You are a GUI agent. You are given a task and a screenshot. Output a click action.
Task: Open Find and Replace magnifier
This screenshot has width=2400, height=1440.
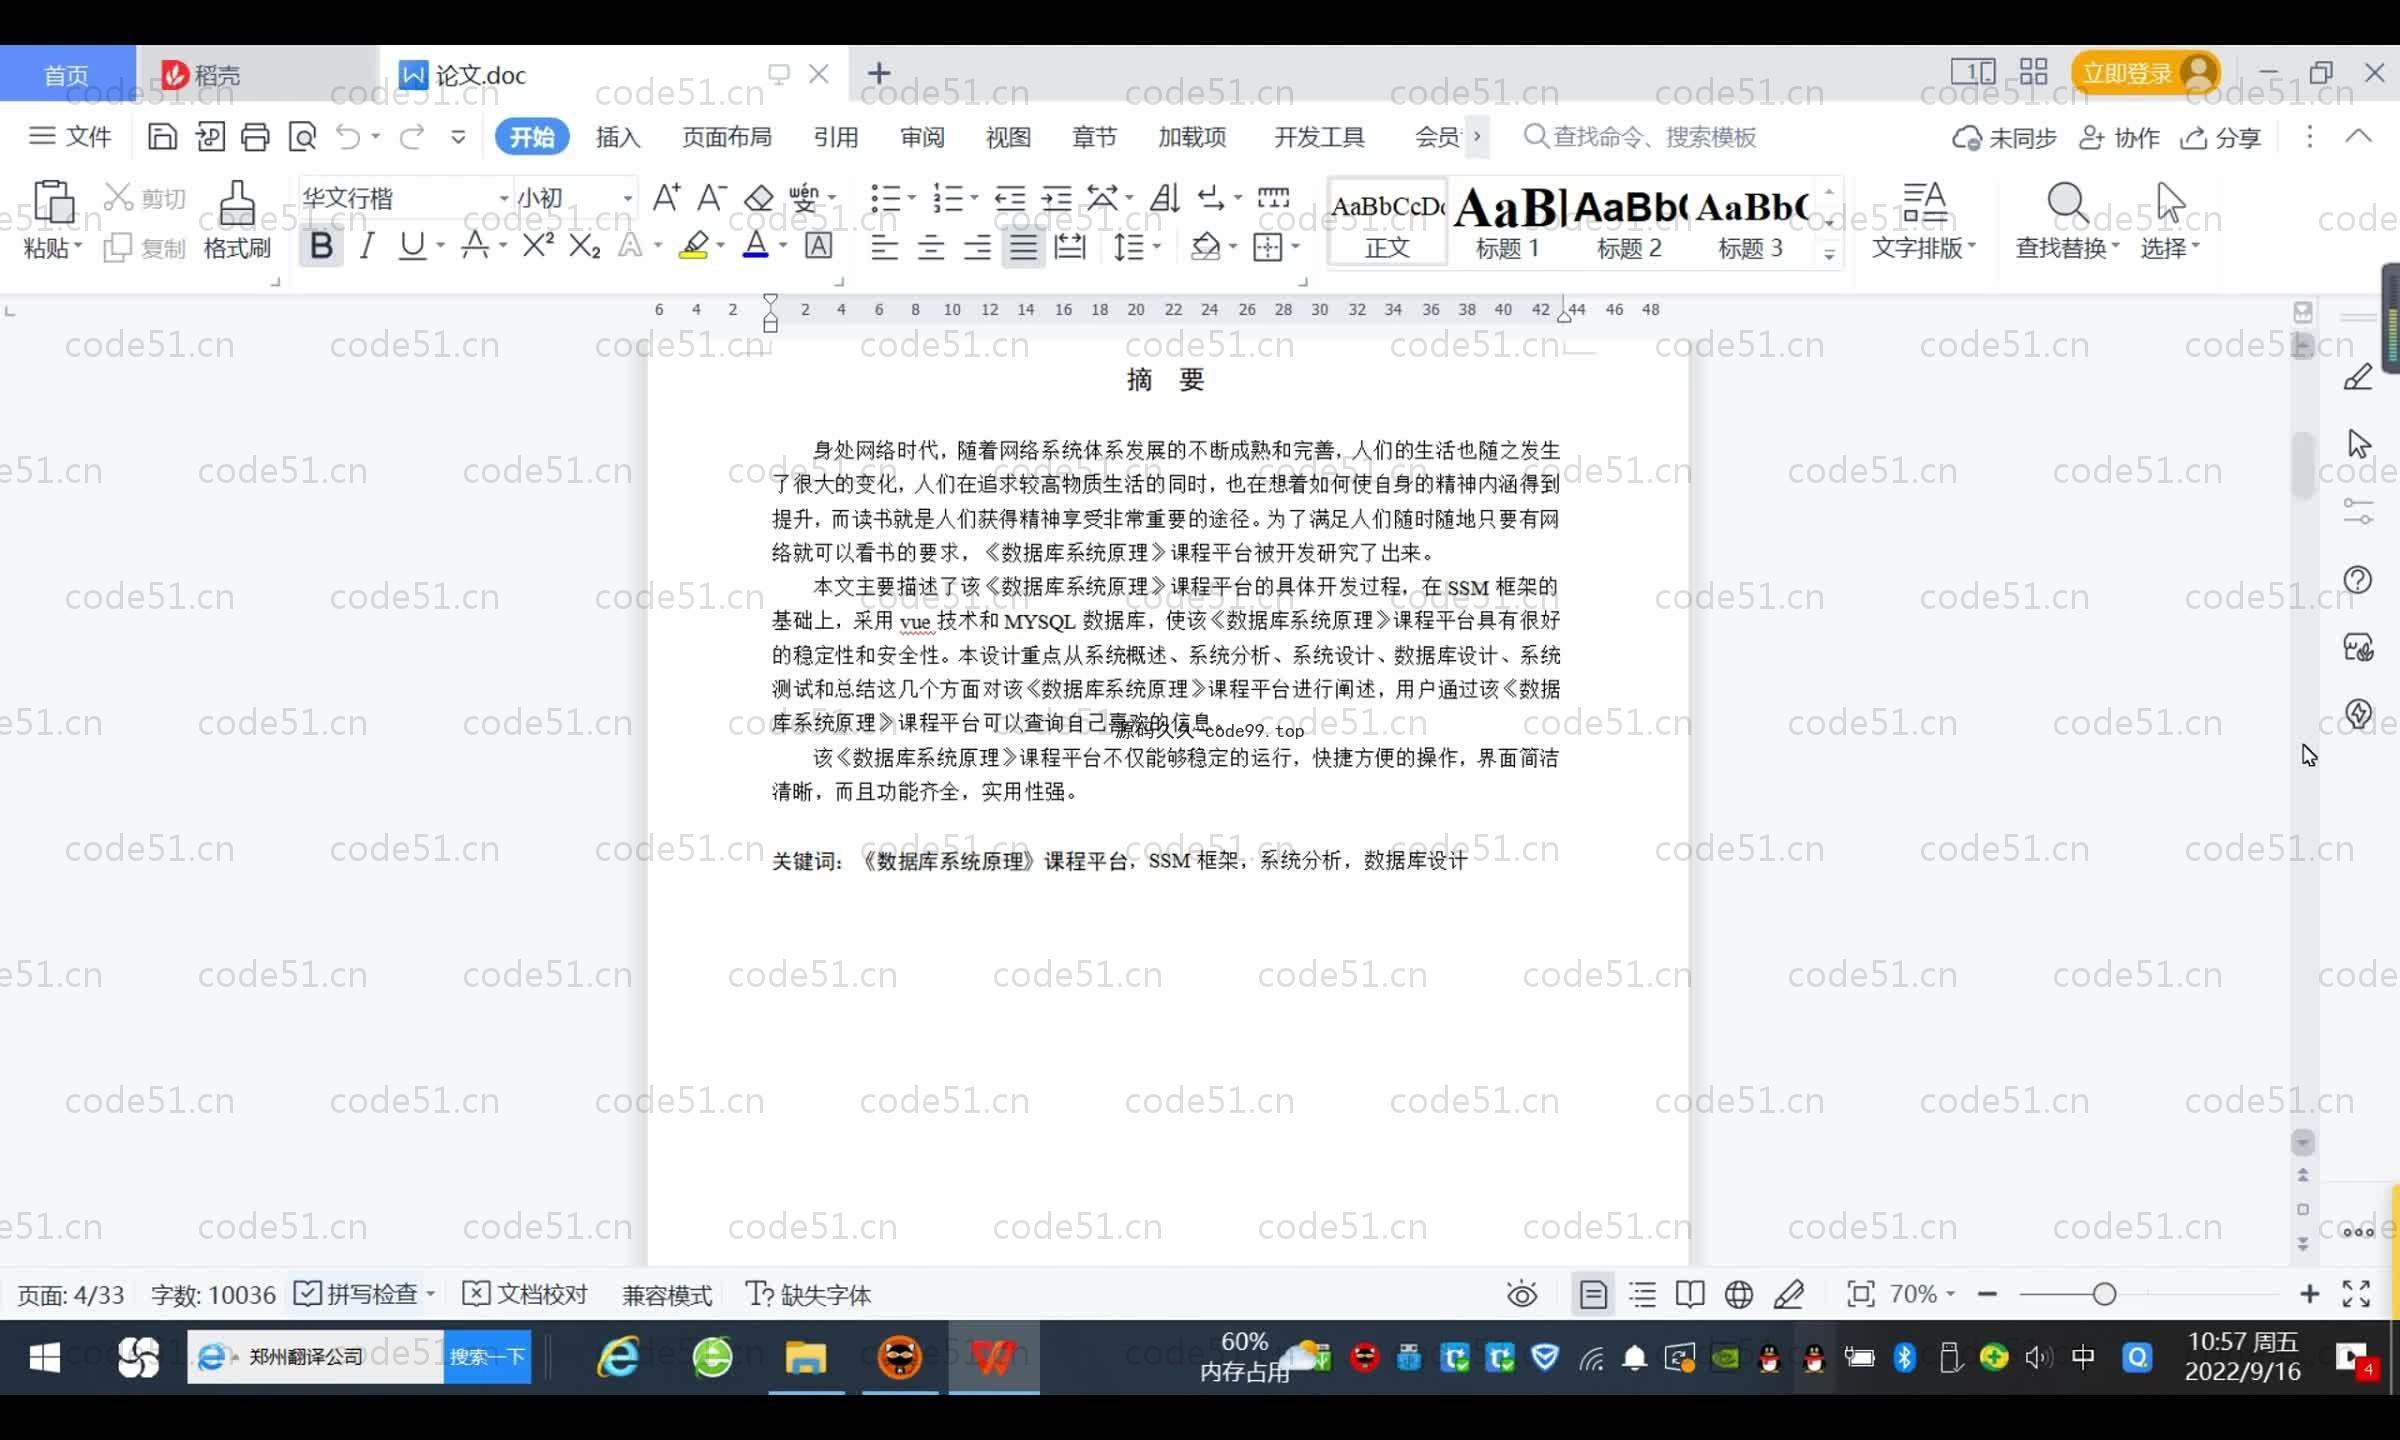(2066, 204)
